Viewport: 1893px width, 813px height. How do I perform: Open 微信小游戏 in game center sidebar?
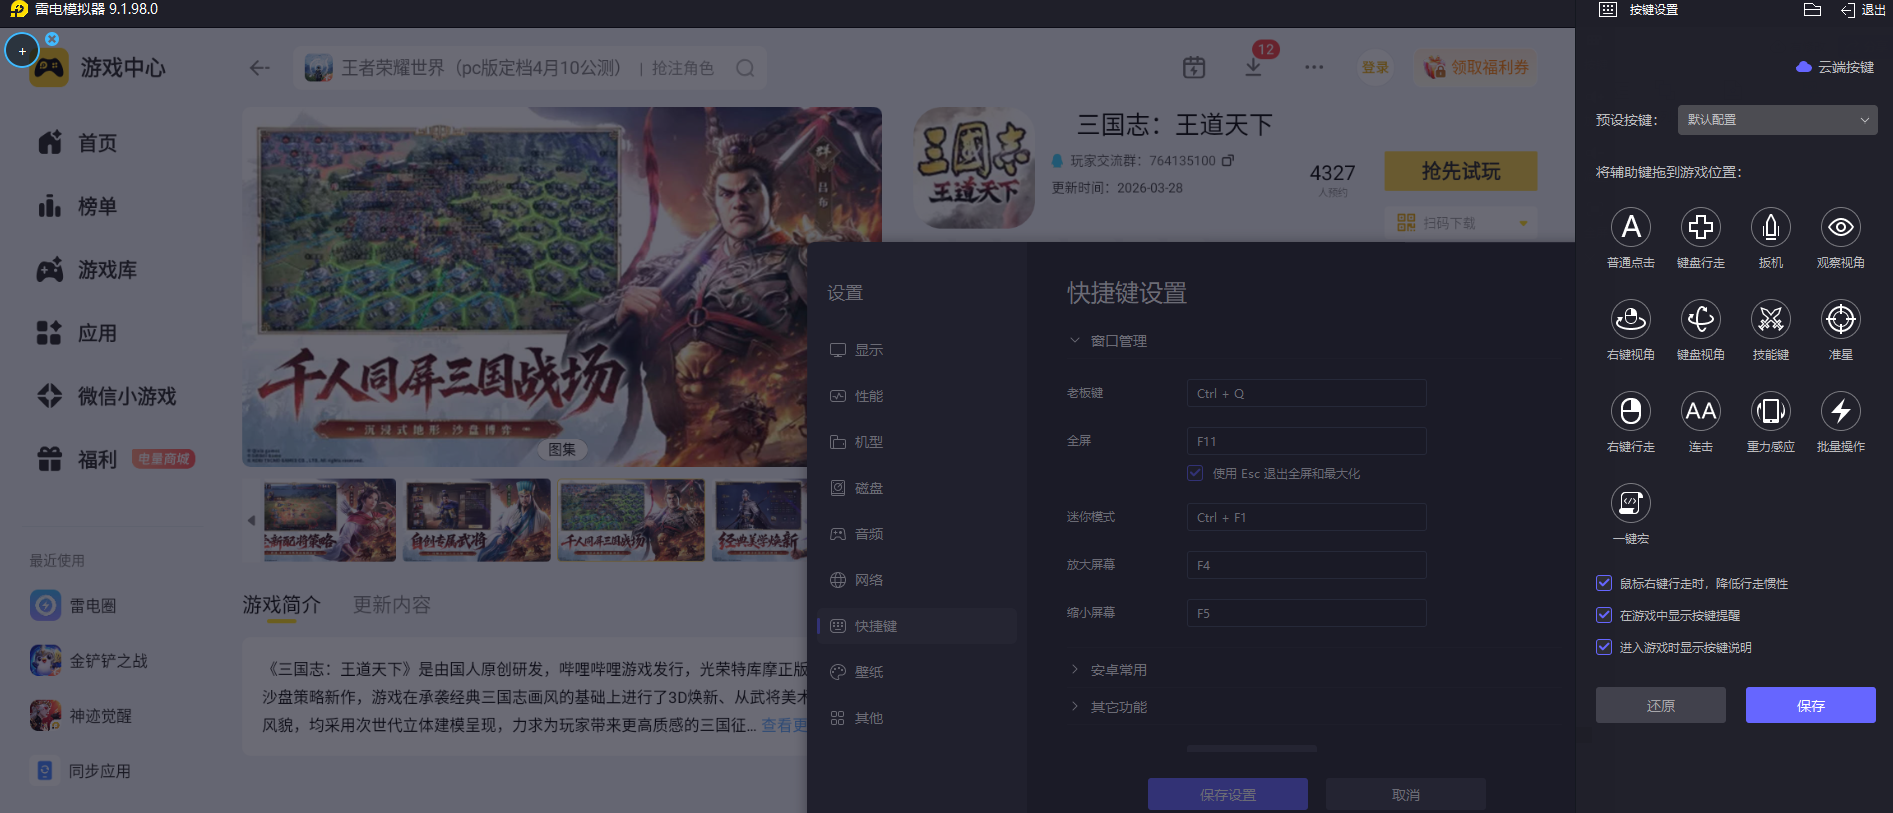coord(106,396)
